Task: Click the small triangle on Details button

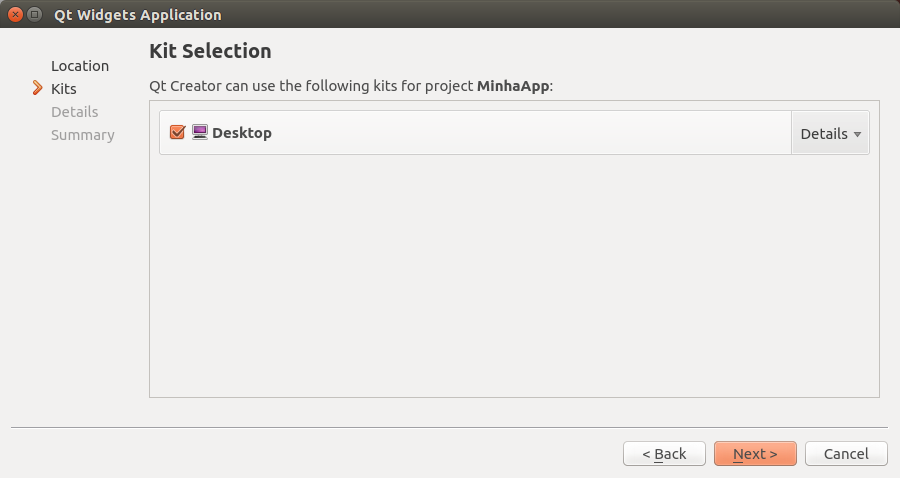Action: click(x=857, y=134)
